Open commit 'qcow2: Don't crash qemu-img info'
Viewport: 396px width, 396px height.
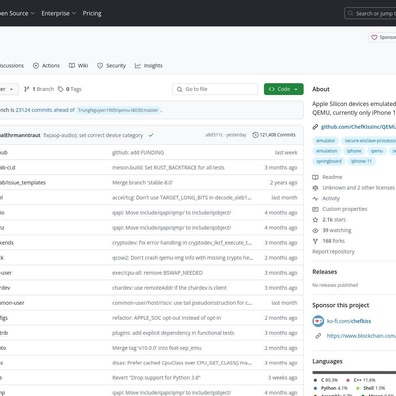click(x=183, y=258)
